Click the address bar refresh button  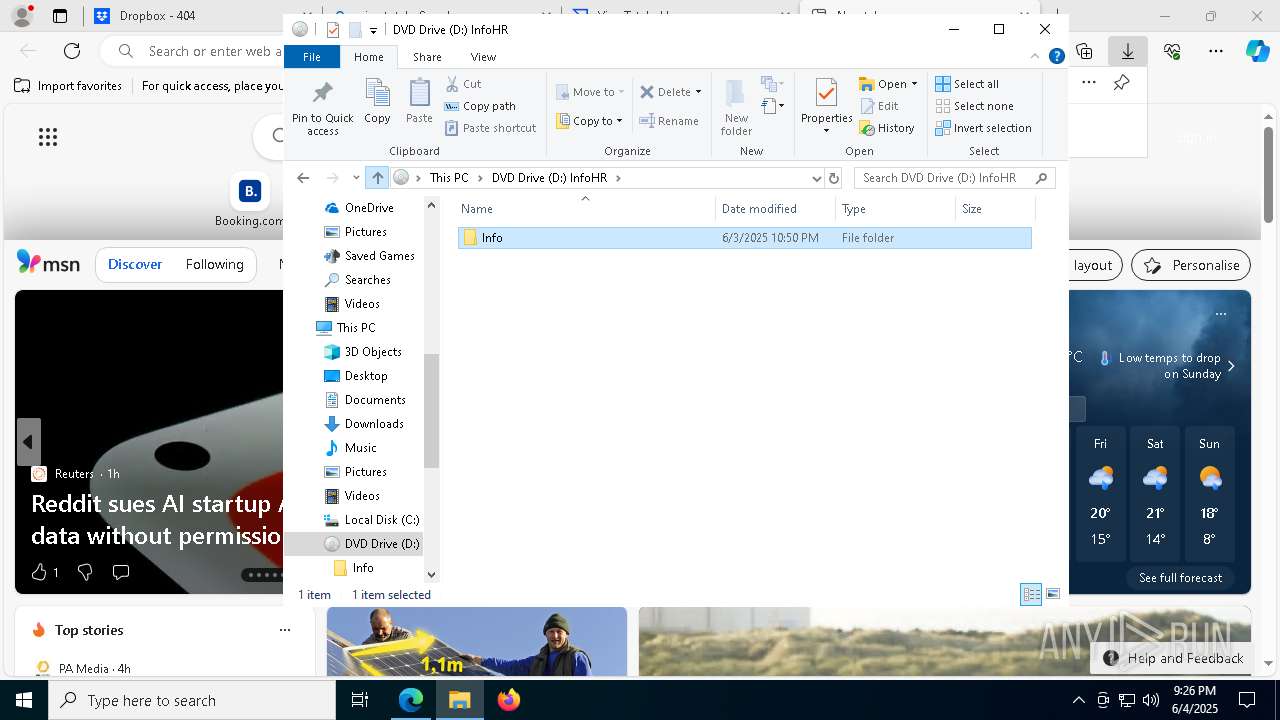point(834,178)
